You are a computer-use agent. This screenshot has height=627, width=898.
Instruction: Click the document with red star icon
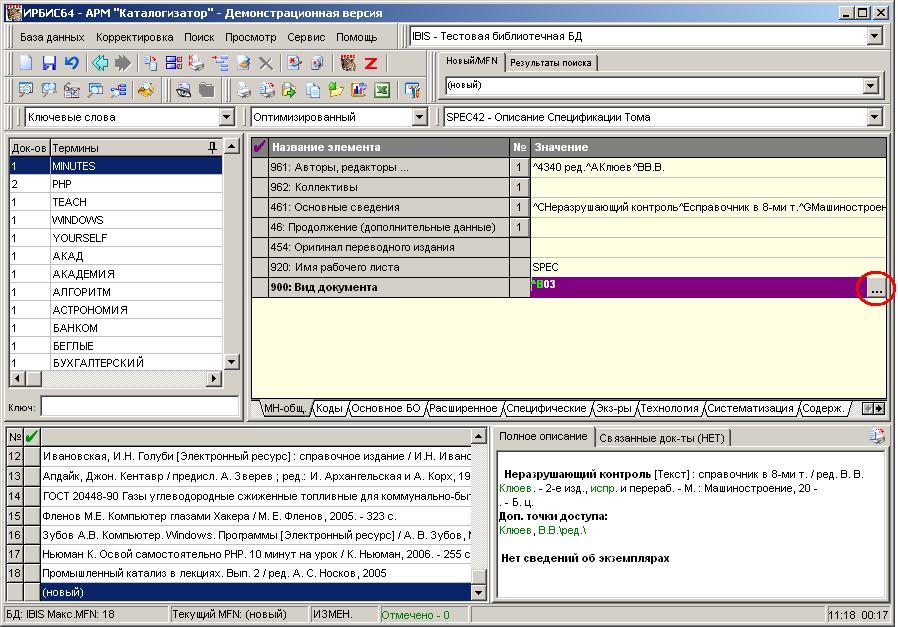[294, 63]
